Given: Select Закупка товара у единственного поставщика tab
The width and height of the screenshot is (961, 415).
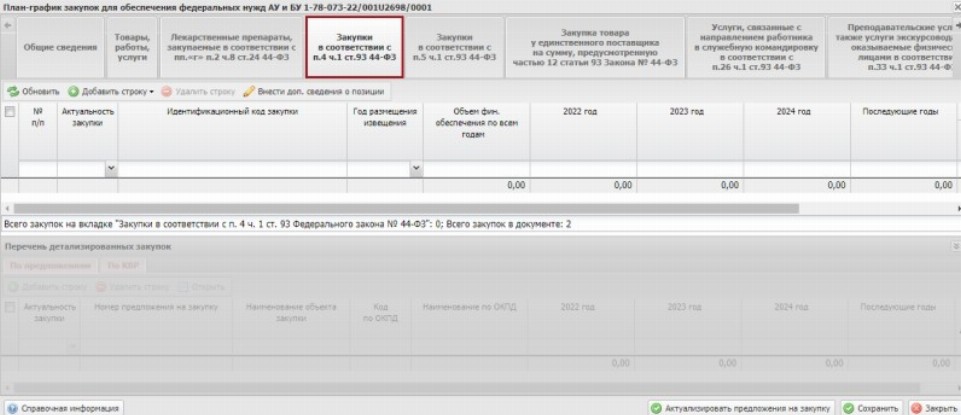Looking at the screenshot, I should (596, 49).
